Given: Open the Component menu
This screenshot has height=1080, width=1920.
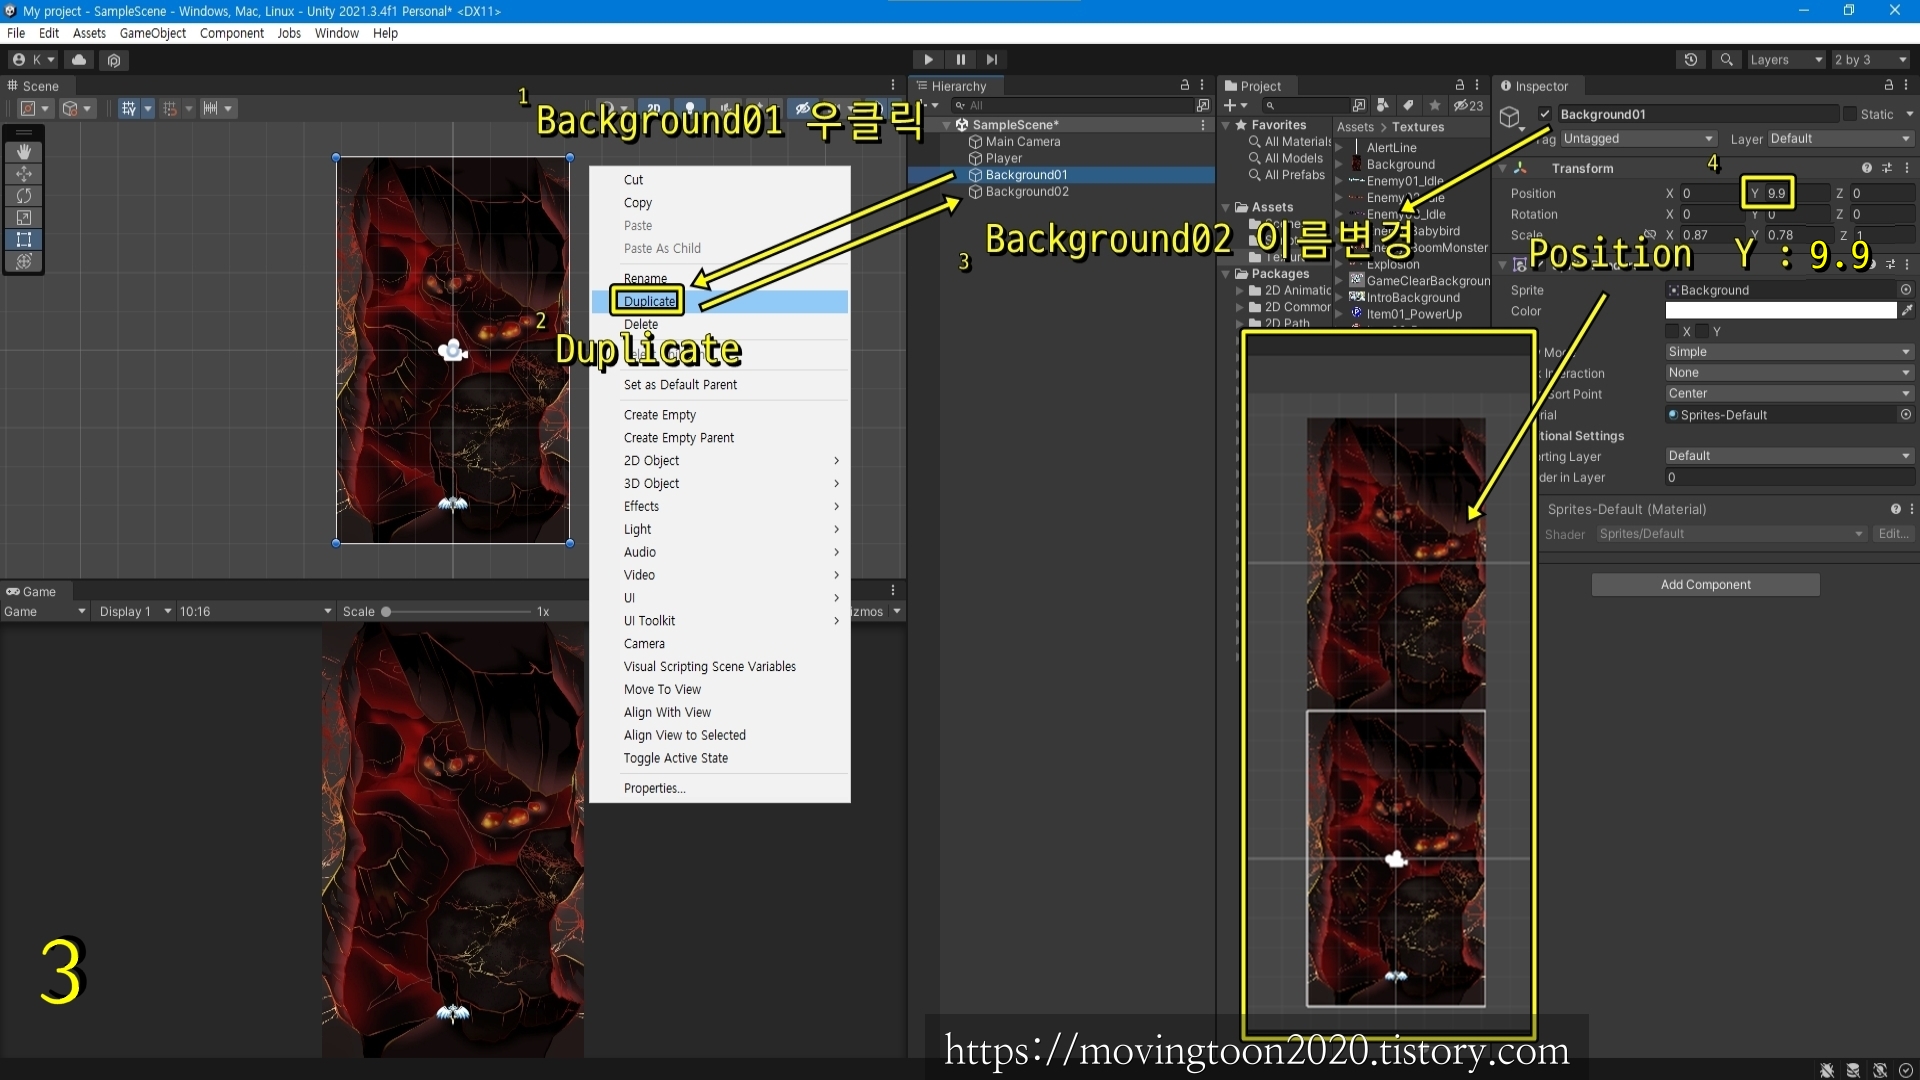Looking at the screenshot, I should [x=232, y=33].
